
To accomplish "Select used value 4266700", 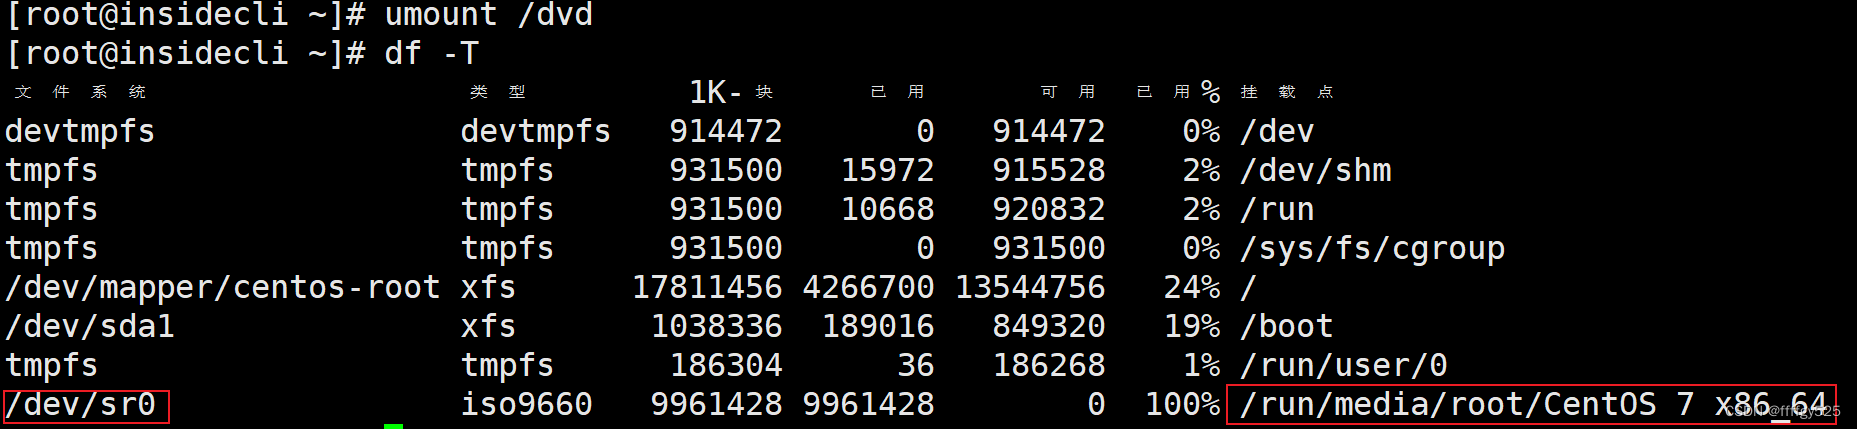I will point(869,287).
